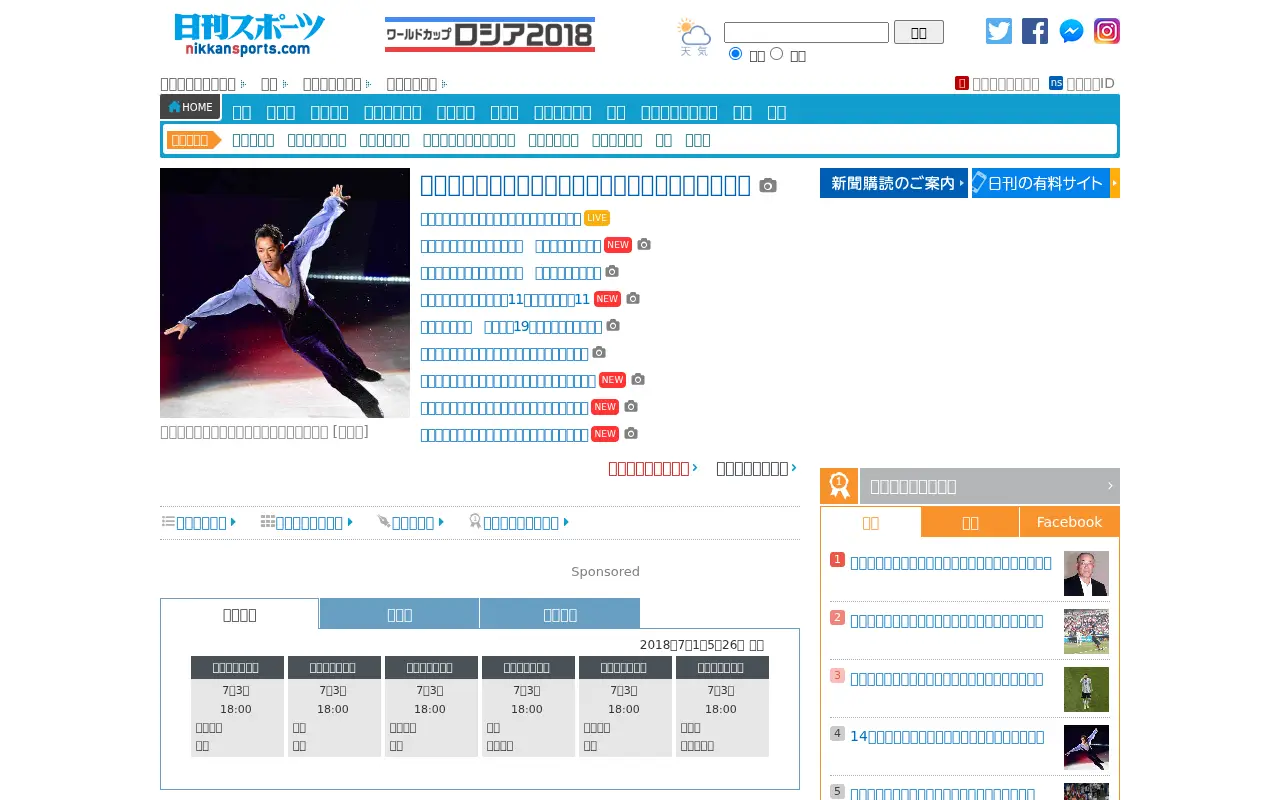The height and width of the screenshot is (800, 1280).
Task: Click the pen icon in the lower link row
Action: (384, 522)
